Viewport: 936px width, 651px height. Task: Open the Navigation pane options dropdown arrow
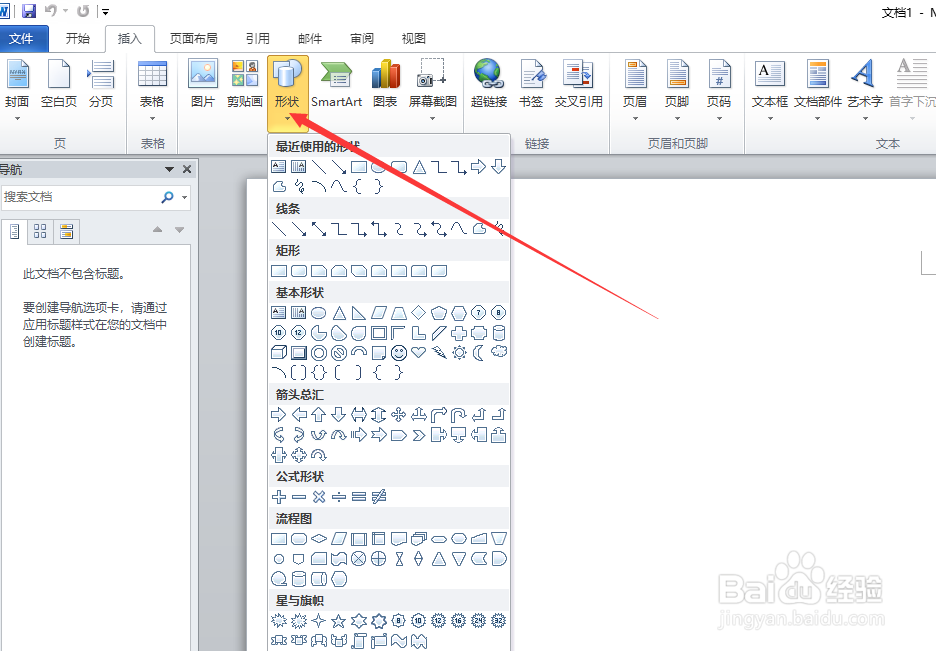tap(169, 169)
